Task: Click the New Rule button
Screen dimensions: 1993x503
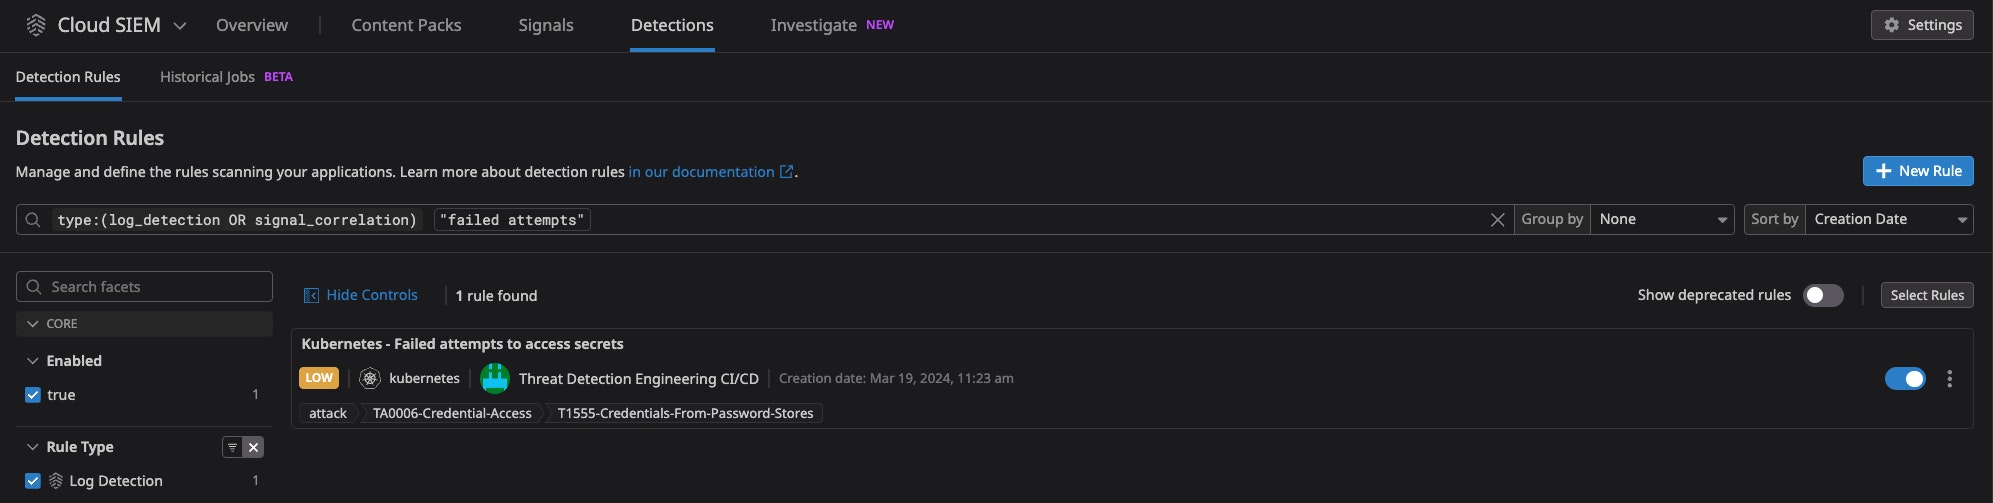Action: pyautogui.click(x=1917, y=171)
